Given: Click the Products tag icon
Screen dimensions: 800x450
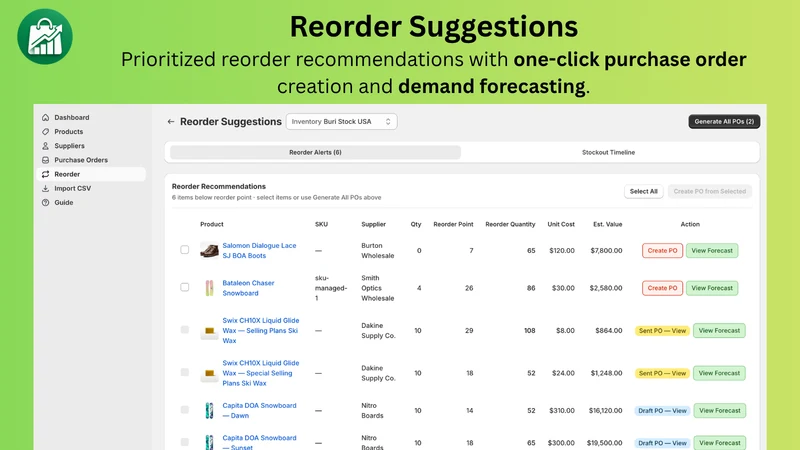Looking at the screenshot, I should (45, 132).
